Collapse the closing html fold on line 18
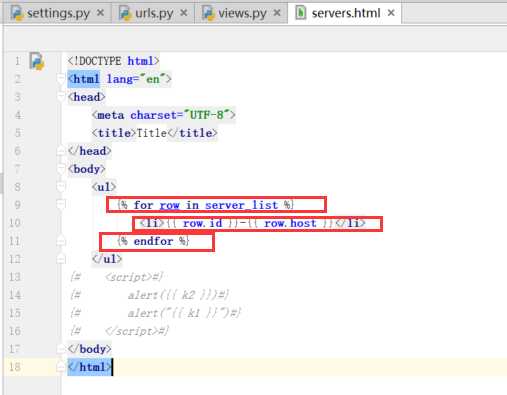 [61, 367]
